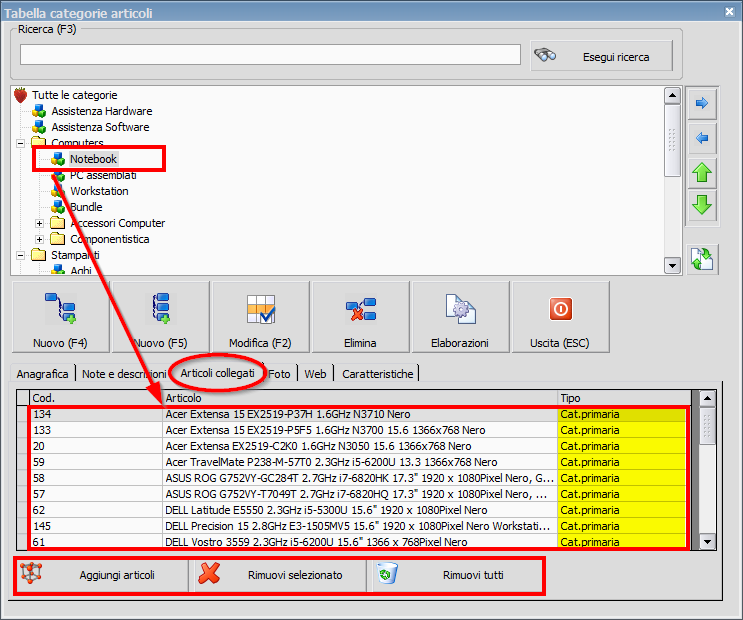
Task: Select row ASUS ROG G752VY-GC284T
Action: coord(358,478)
